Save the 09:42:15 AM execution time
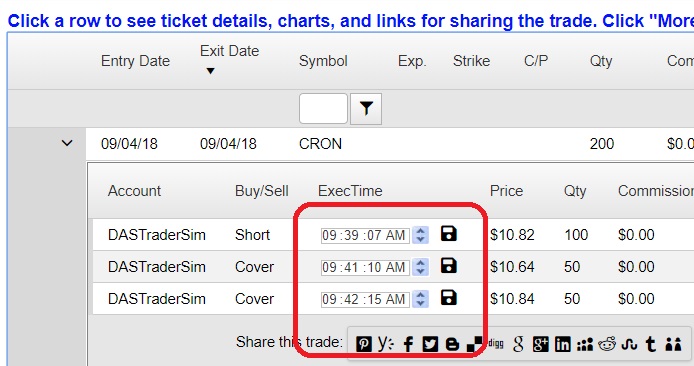694x366 pixels. [x=448, y=298]
